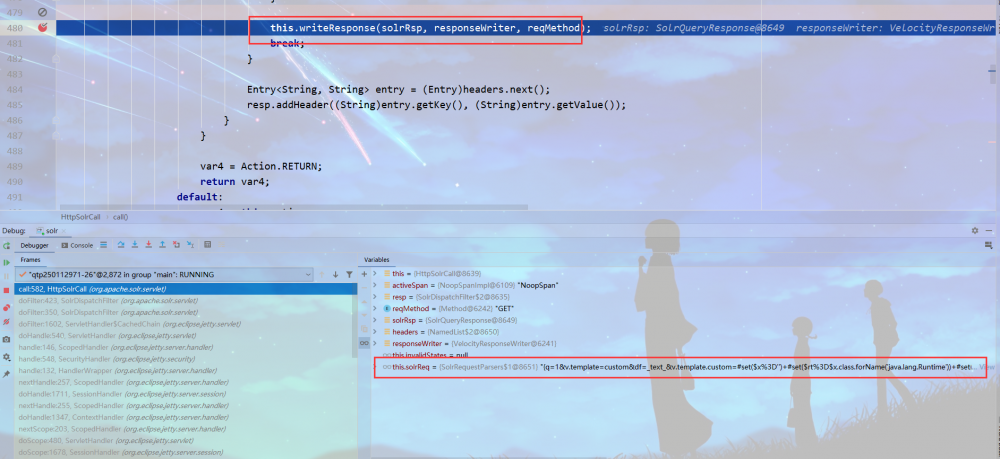This screenshot has width=1000, height=459.
Task: Click the frames list vertical scrollbar
Action: tap(355, 322)
